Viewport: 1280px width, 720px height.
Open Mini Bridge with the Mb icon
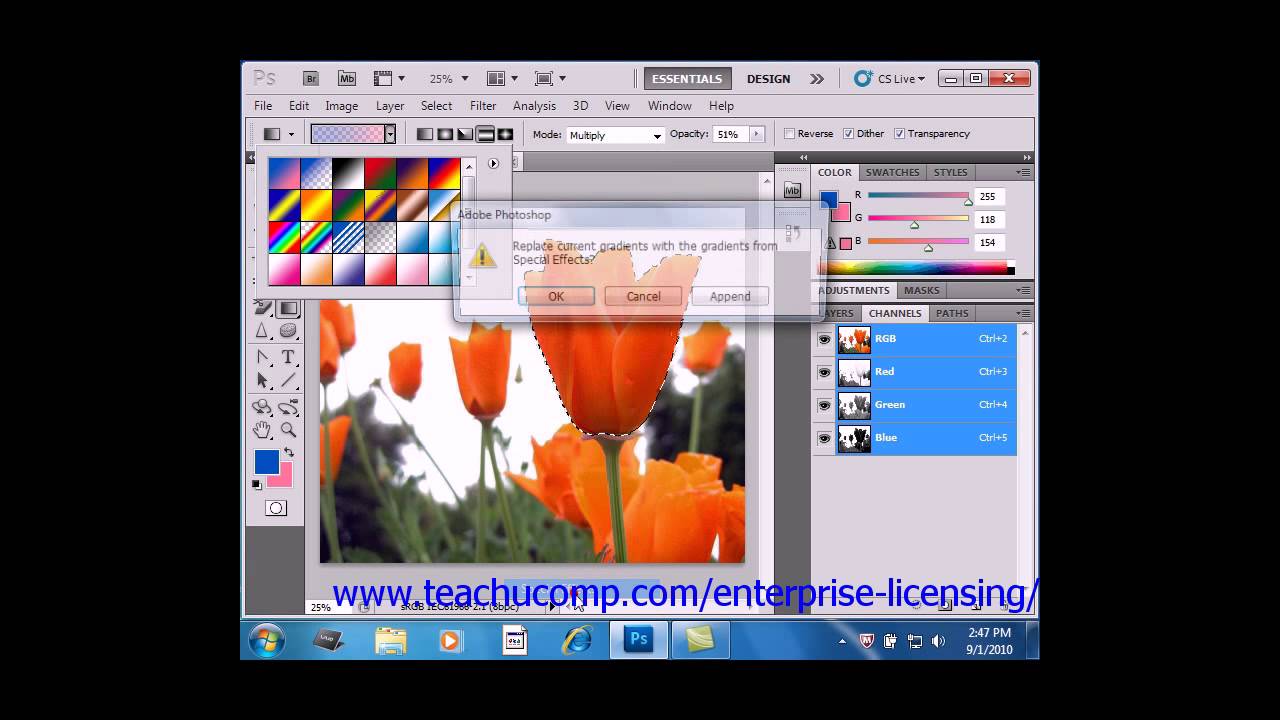click(x=346, y=79)
